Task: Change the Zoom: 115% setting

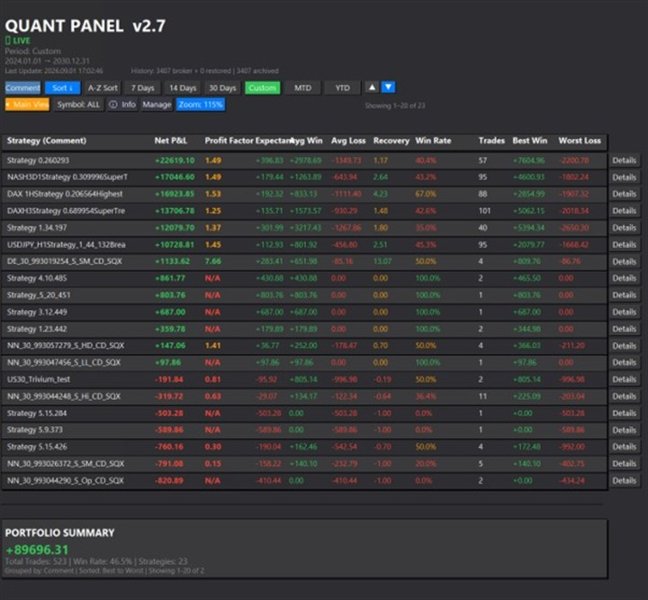Action: pyautogui.click(x=201, y=105)
